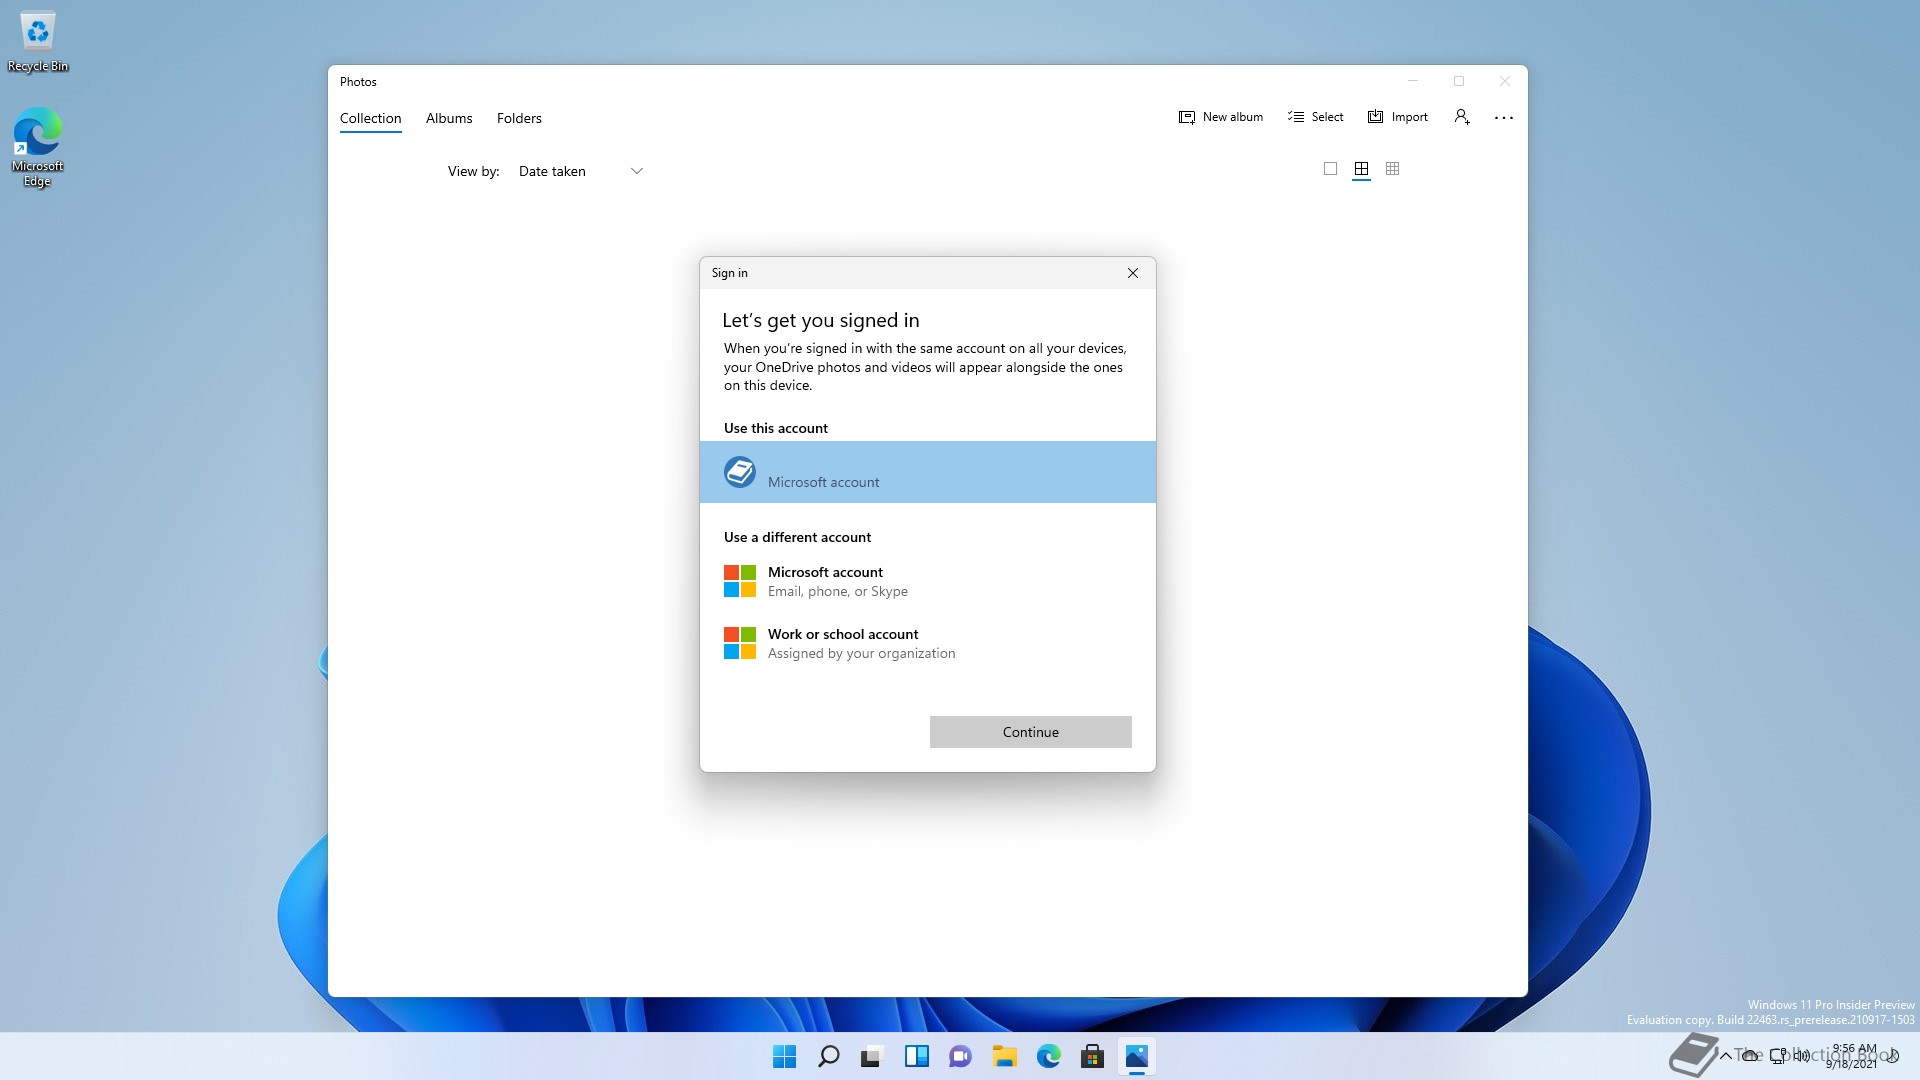The image size is (1920, 1080).
Task: Open Chat from the taskbar
Action: coord(961,1056)
